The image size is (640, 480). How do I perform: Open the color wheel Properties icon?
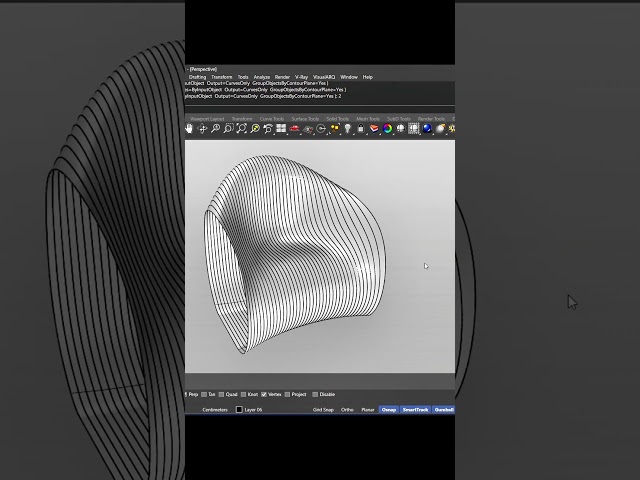coord(387,129)
